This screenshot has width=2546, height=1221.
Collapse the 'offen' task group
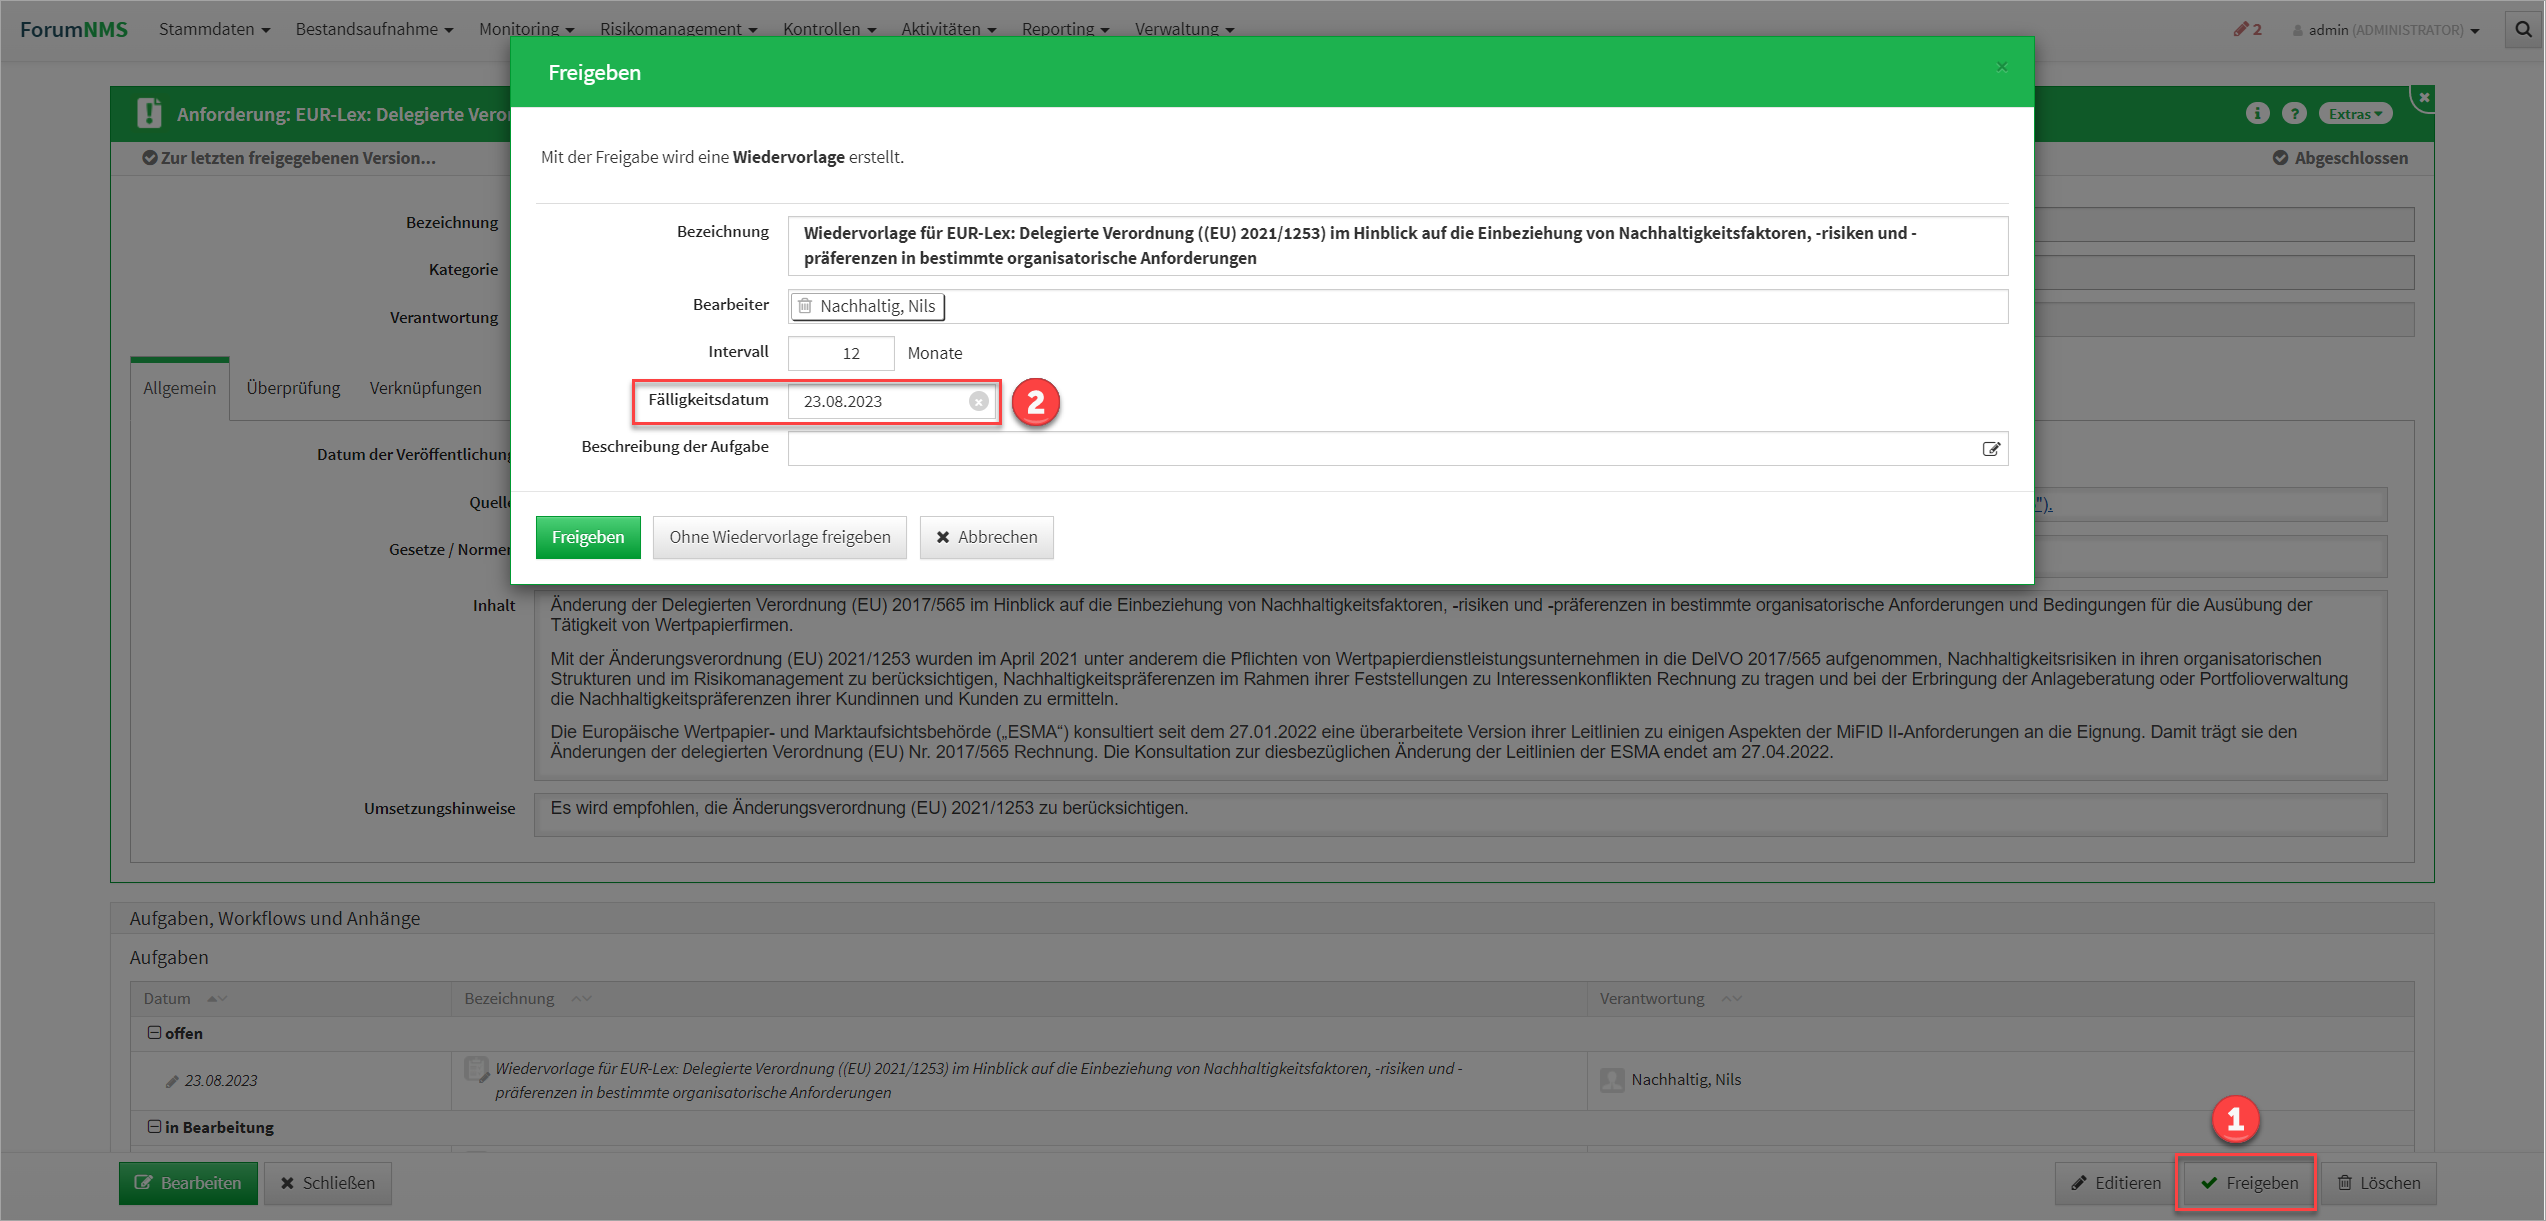coord(154,1033)
